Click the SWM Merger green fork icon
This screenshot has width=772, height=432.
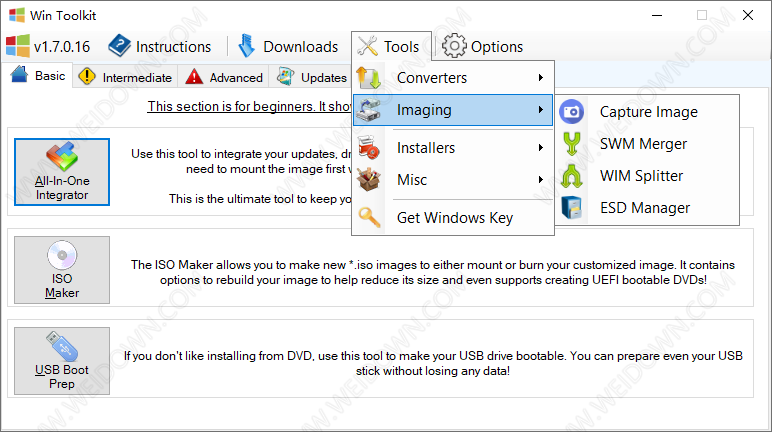[572, 144]
